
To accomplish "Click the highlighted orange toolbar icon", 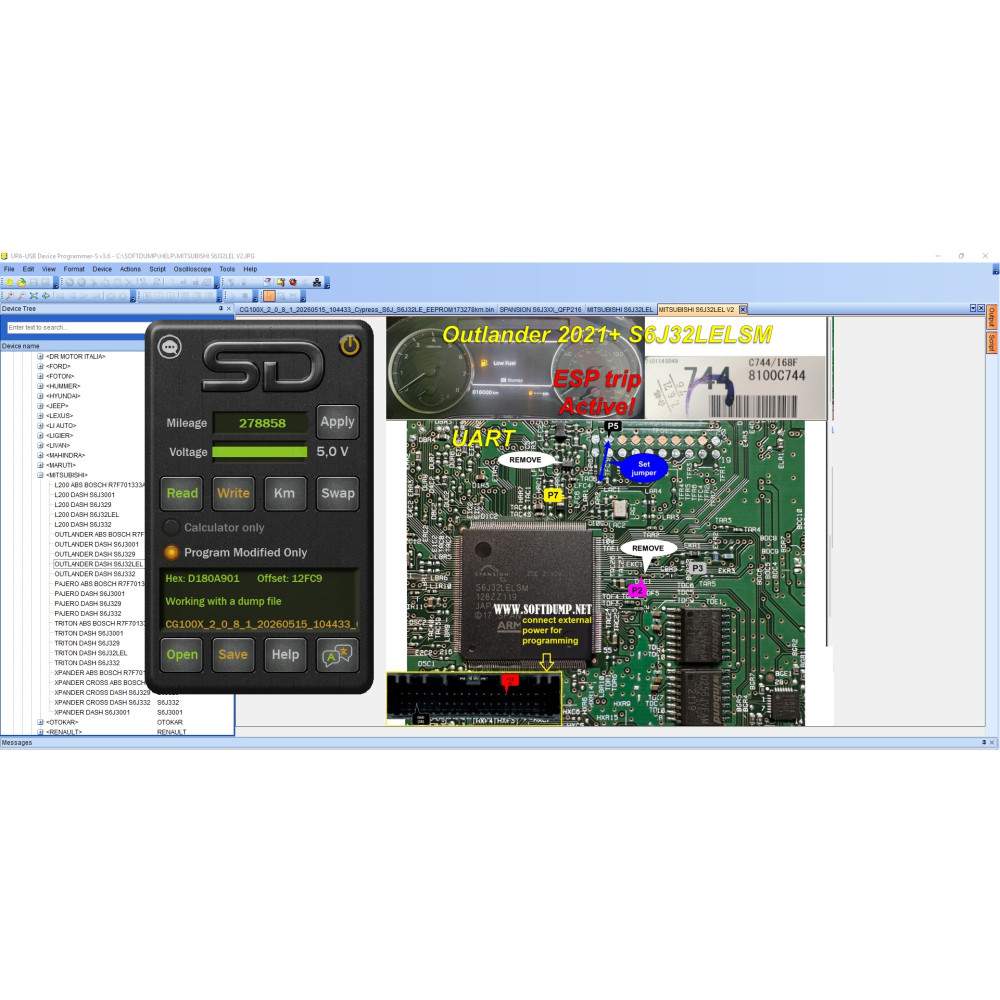I will [x=269, y=296].
